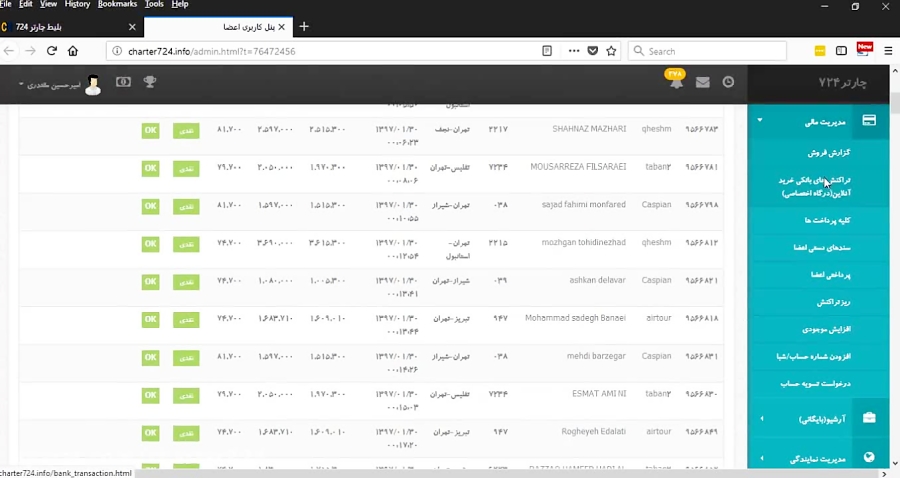The height and width of the screenshot is (478, 900).
Task: Expand the مدیریت نمایندگی section arrow
Action: 762,458
